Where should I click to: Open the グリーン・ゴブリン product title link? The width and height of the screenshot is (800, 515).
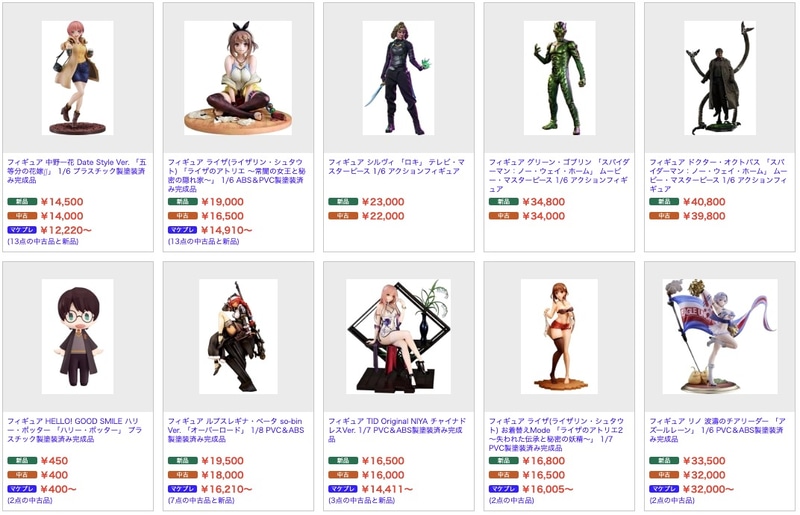tap(559, 175)
